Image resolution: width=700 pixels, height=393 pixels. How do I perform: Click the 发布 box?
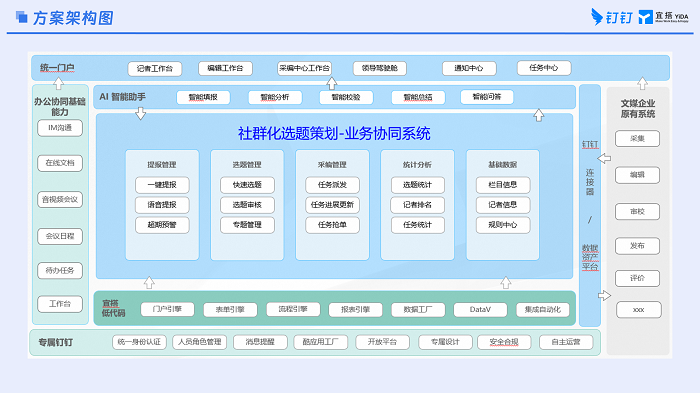pyautogui.click(x=638, y=246)
